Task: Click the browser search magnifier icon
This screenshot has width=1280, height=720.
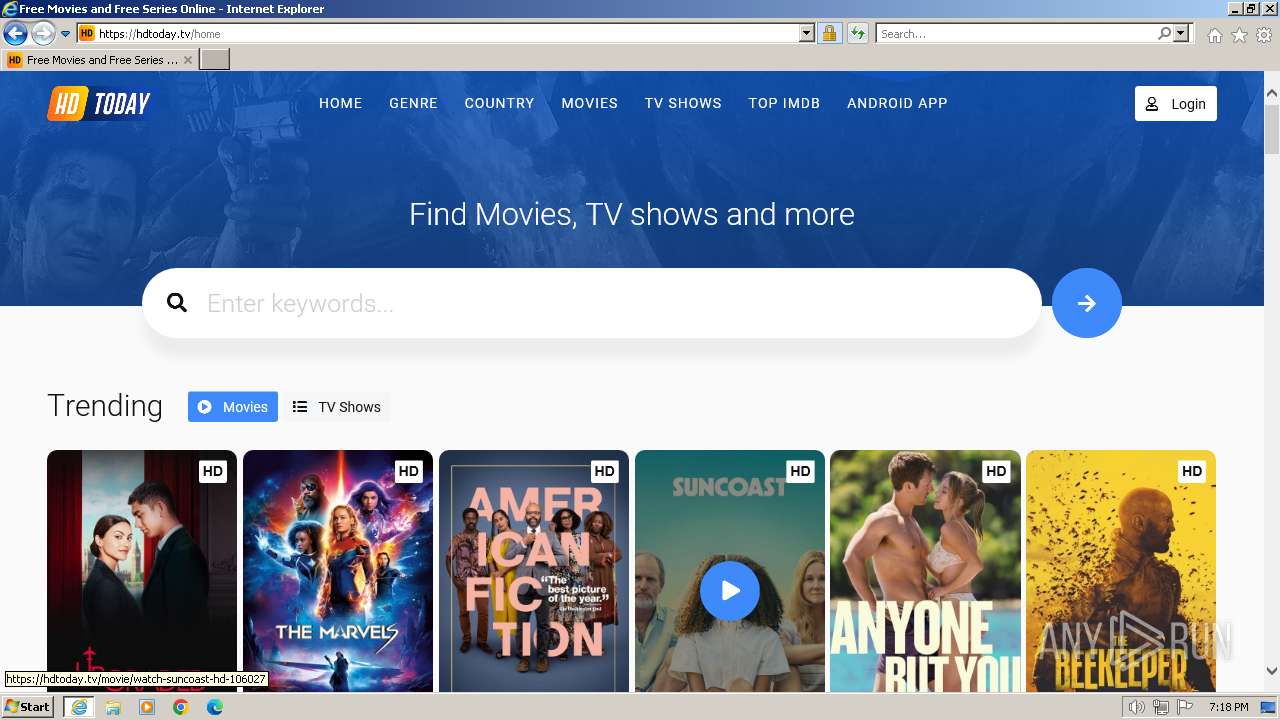Action: click(x=1164, y=34)
